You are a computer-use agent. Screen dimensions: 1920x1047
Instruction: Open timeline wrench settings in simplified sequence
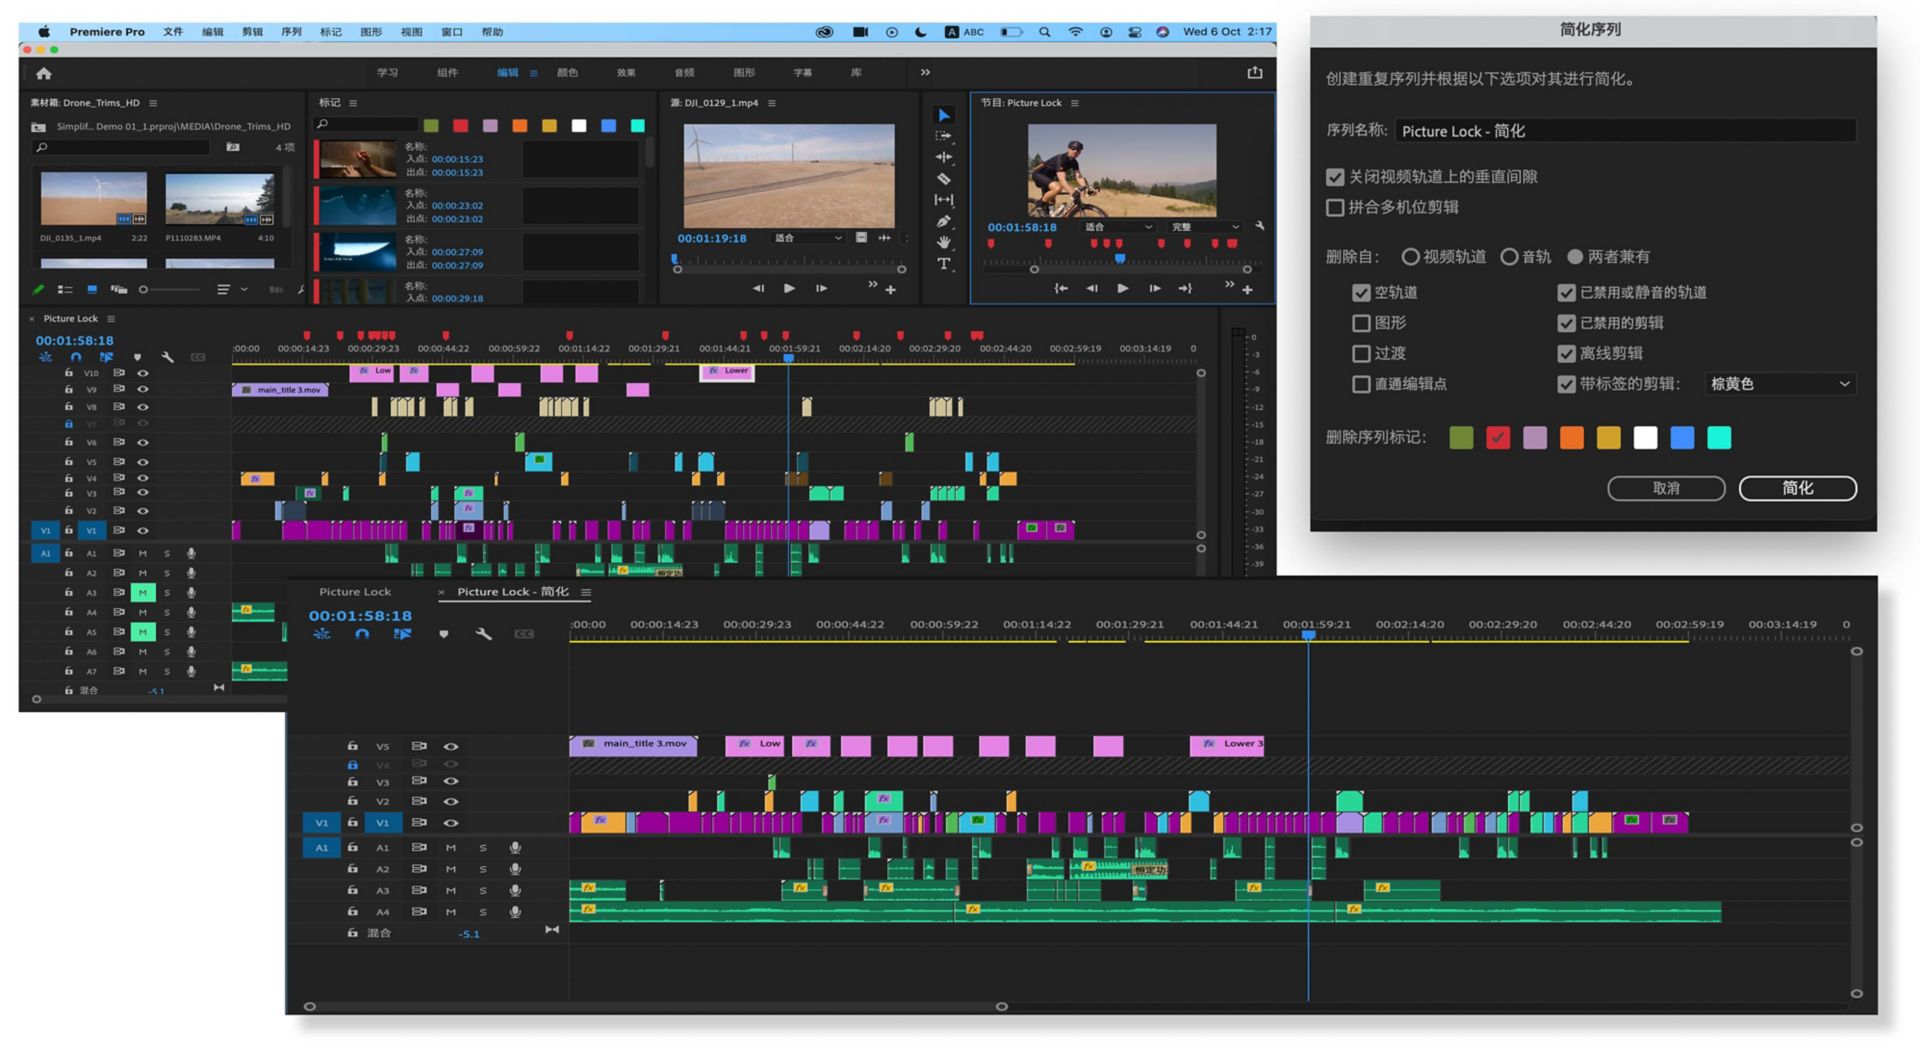[x=484, y=634]
